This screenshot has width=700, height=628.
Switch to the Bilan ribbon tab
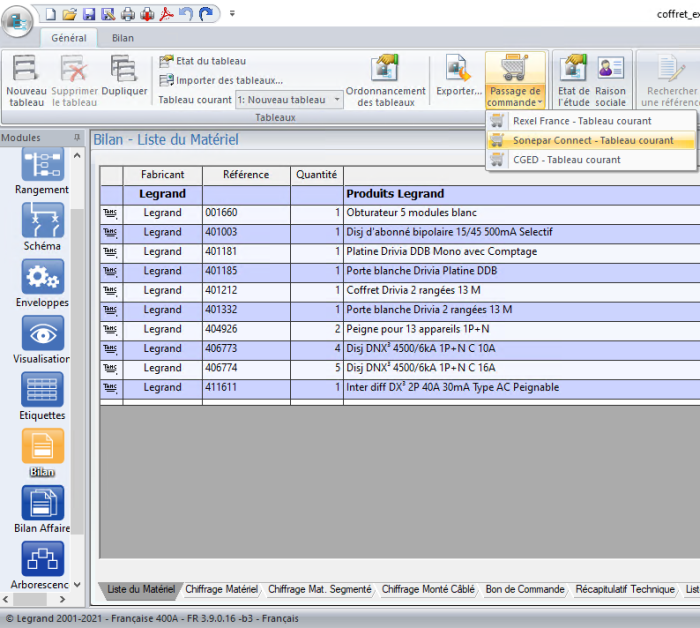123,38
